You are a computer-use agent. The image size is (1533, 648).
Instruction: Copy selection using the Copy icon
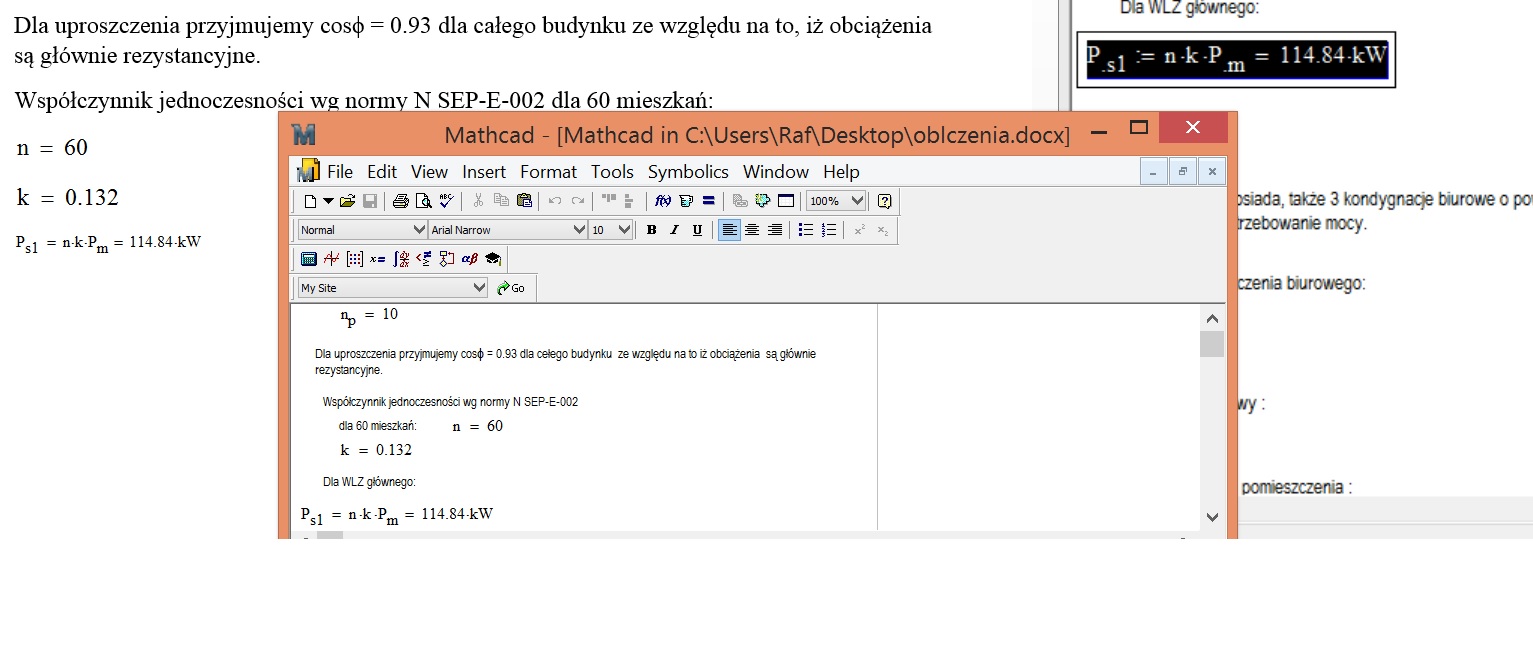(x=501, y=201)
